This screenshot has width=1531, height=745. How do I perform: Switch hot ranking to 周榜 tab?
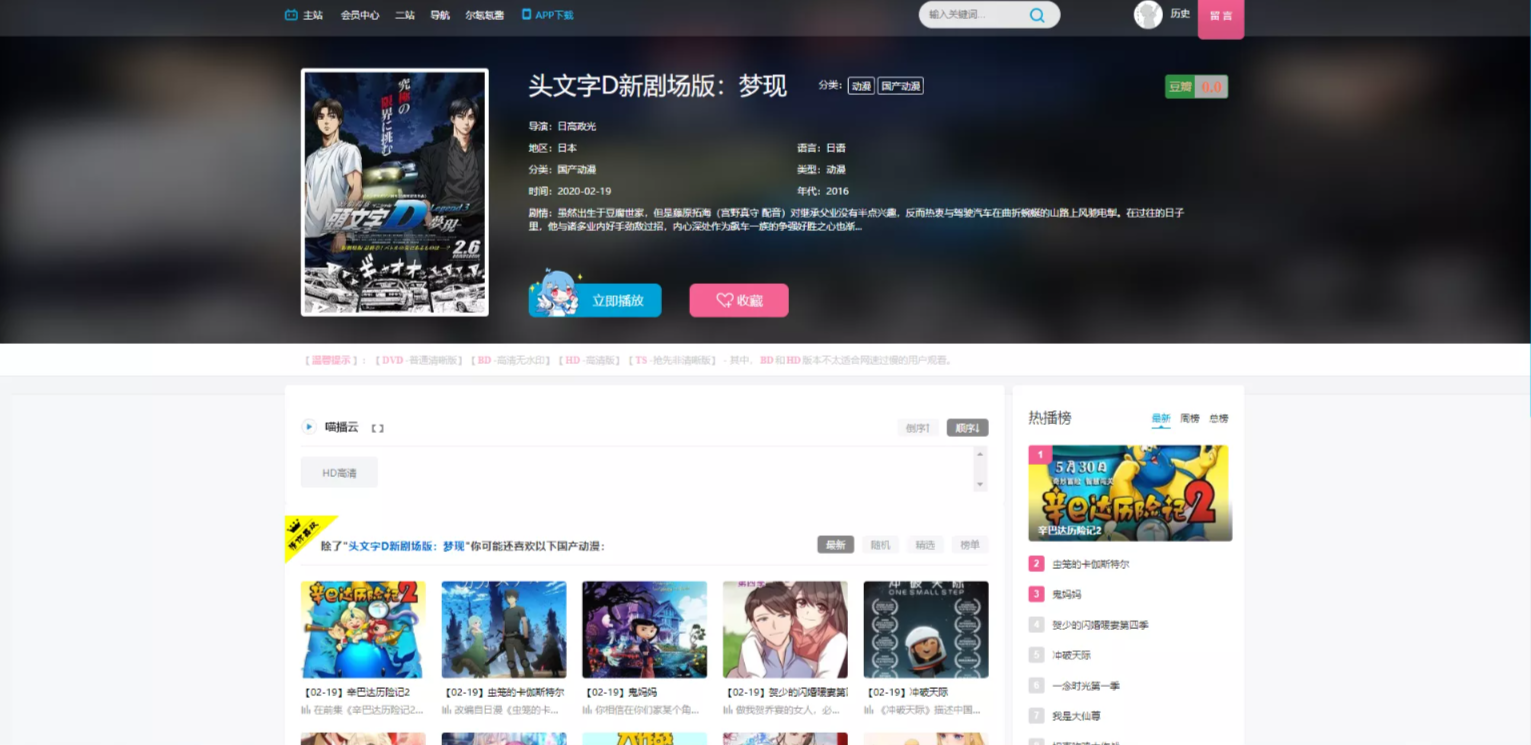[1189, 418]
